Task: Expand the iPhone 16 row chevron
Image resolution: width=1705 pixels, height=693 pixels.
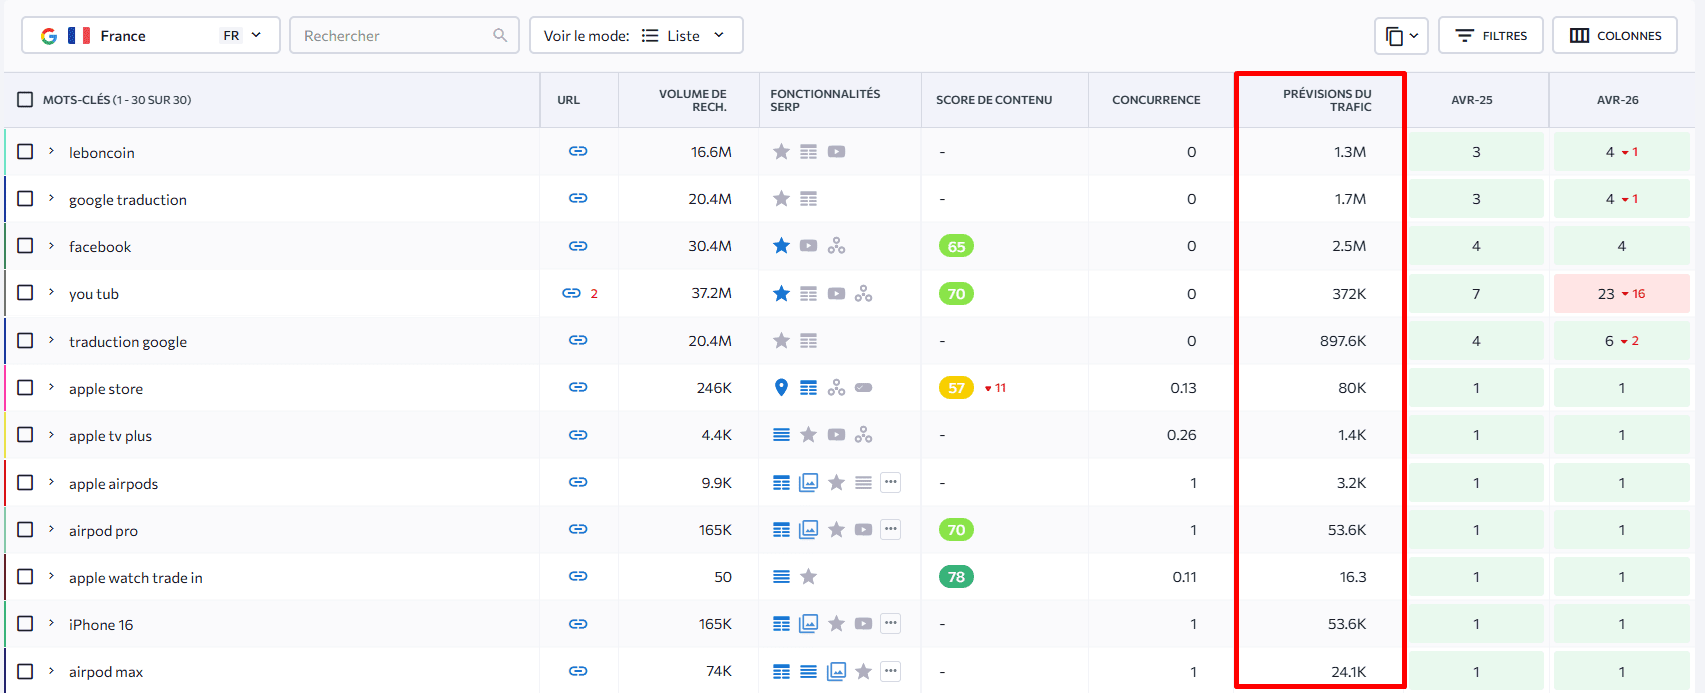Action: point(51,623)
